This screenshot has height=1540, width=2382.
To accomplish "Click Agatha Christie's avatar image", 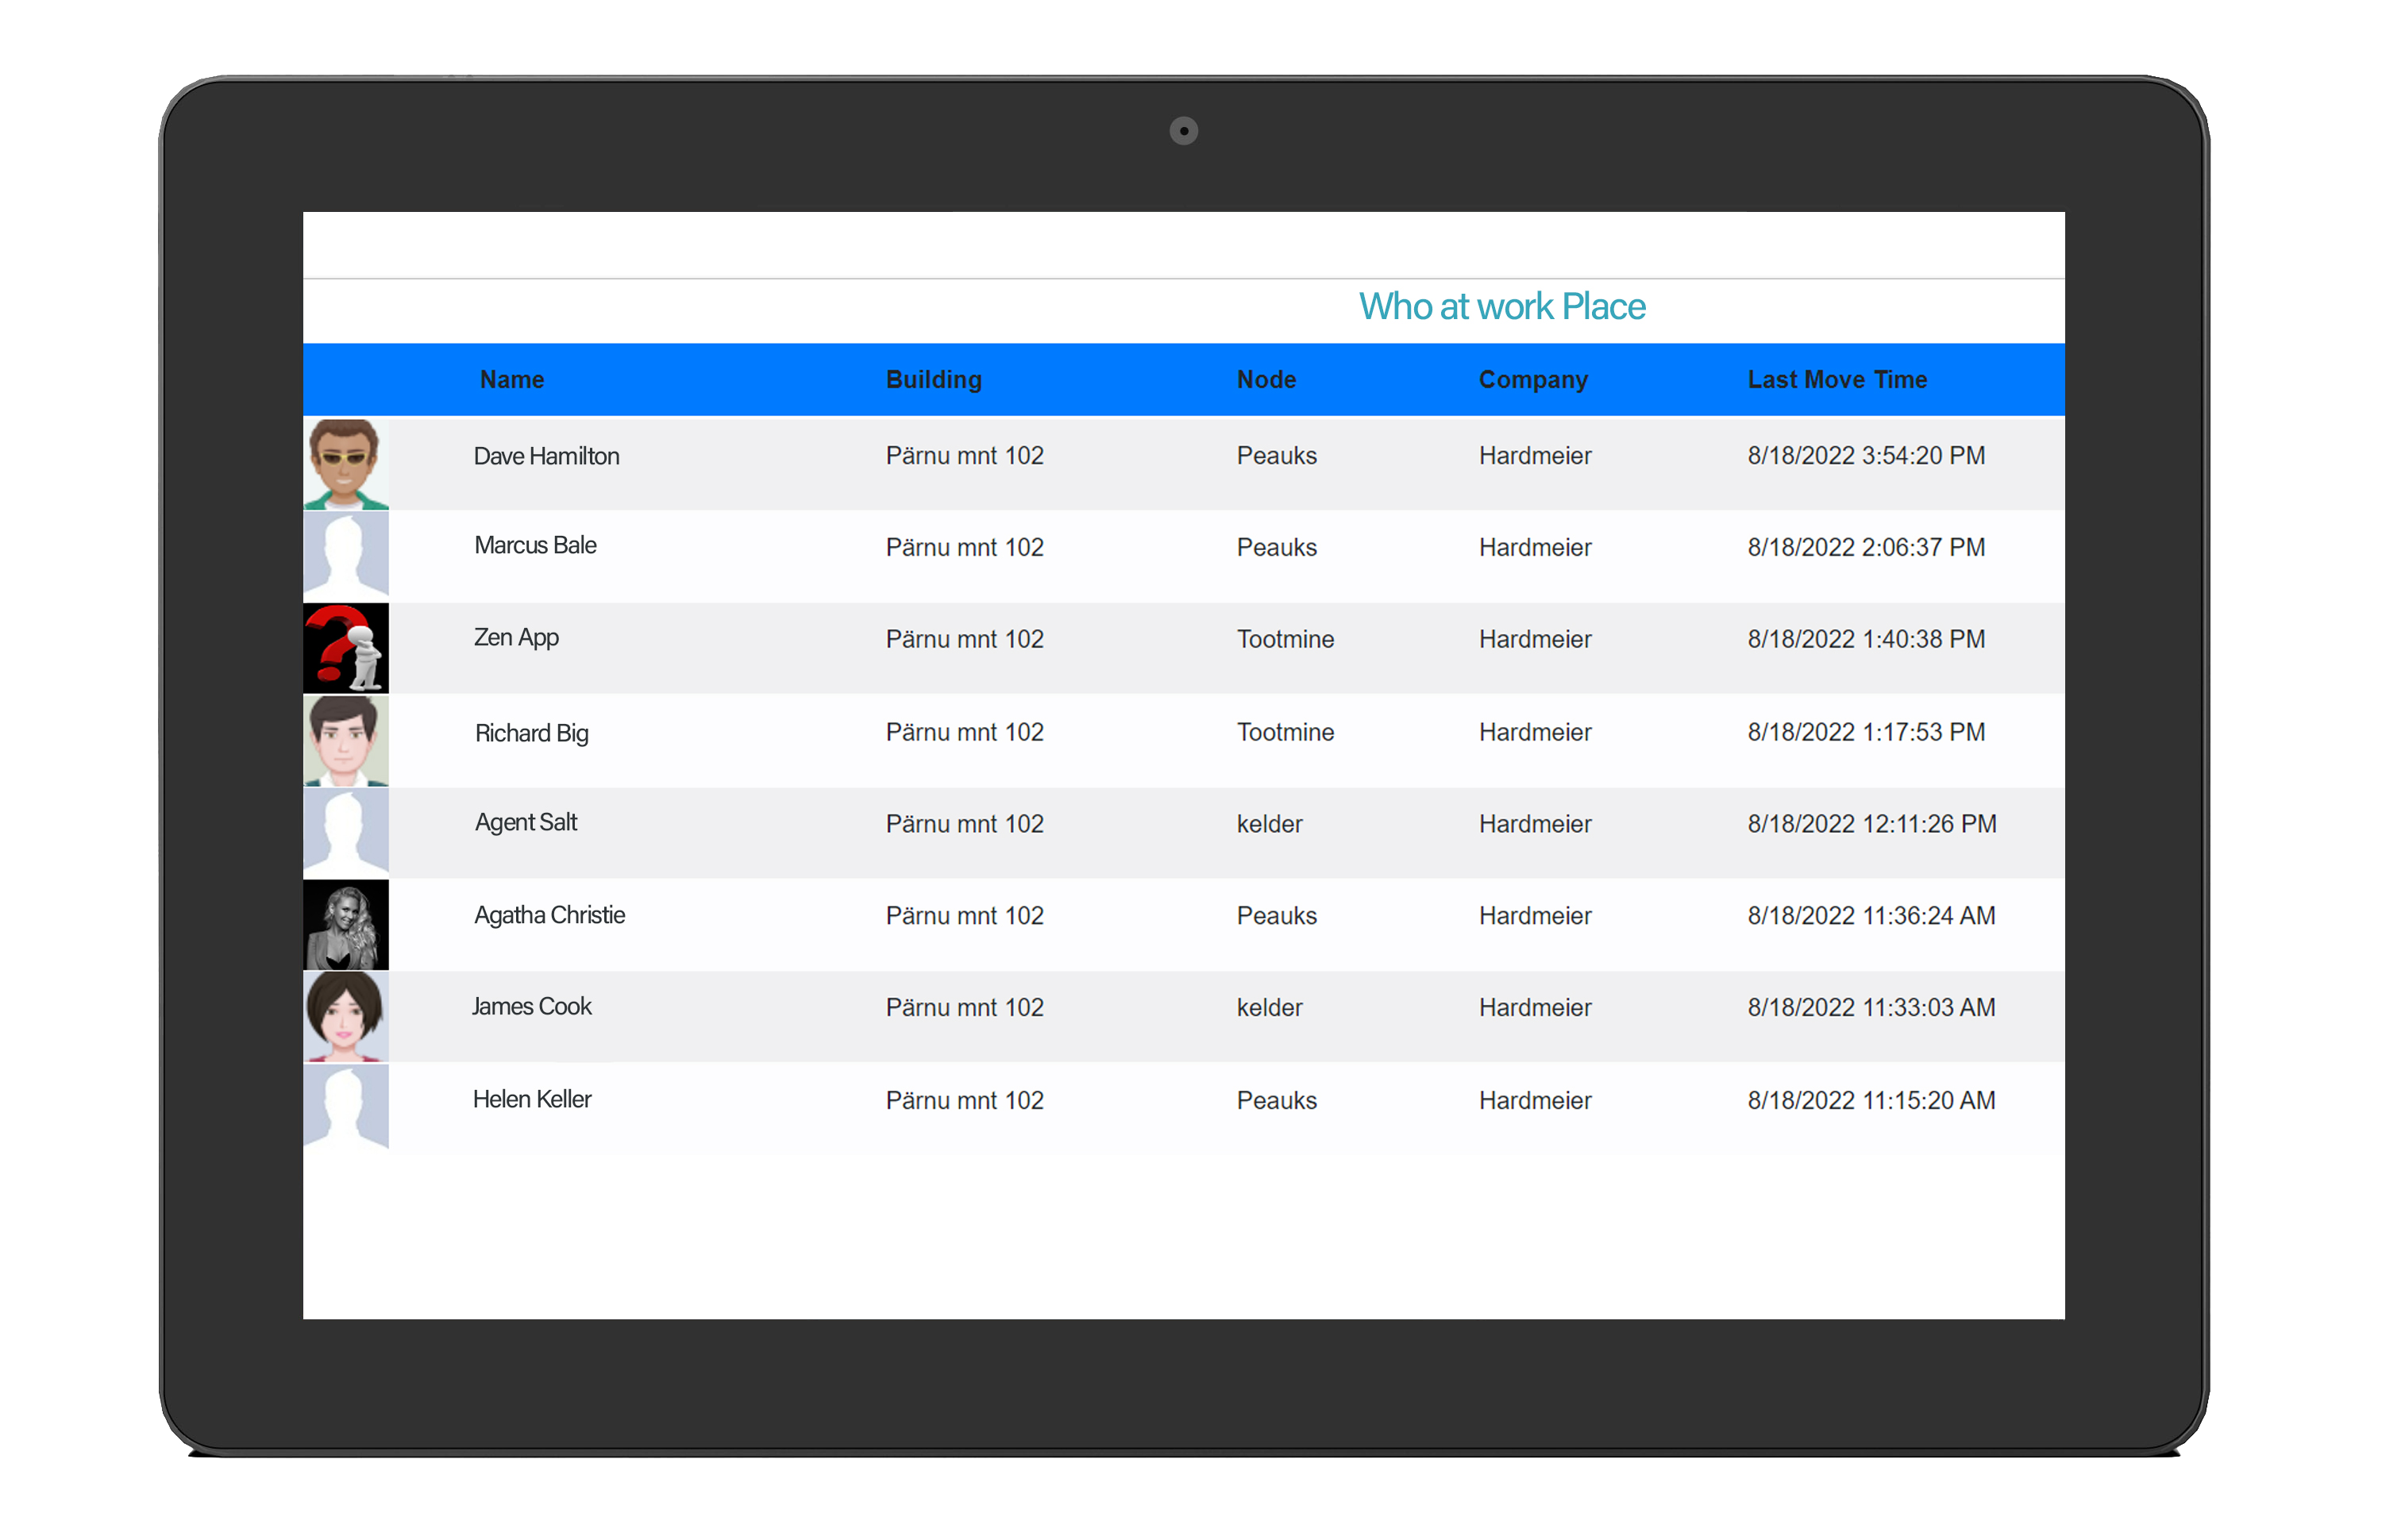I will click(x=345, y=923).
